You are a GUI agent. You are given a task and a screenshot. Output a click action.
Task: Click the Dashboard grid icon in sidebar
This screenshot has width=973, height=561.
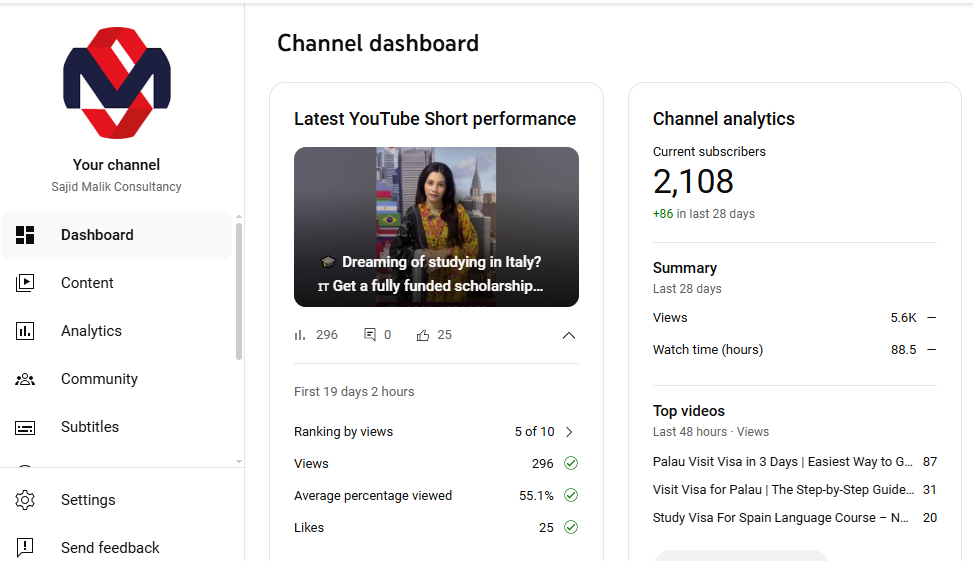25,235
